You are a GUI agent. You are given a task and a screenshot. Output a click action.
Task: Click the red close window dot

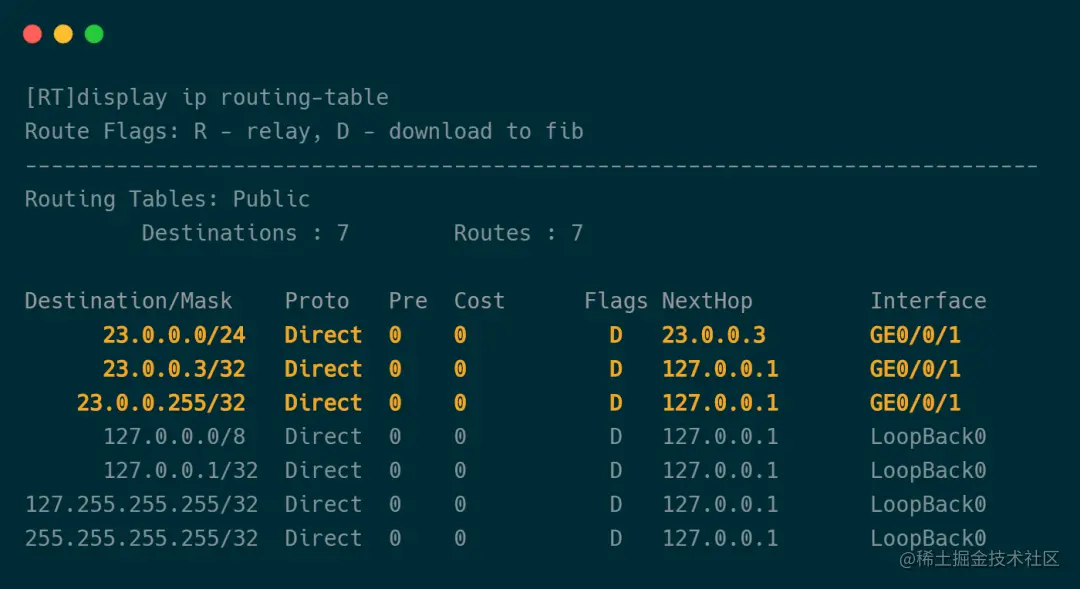click(x=32, y=34)
